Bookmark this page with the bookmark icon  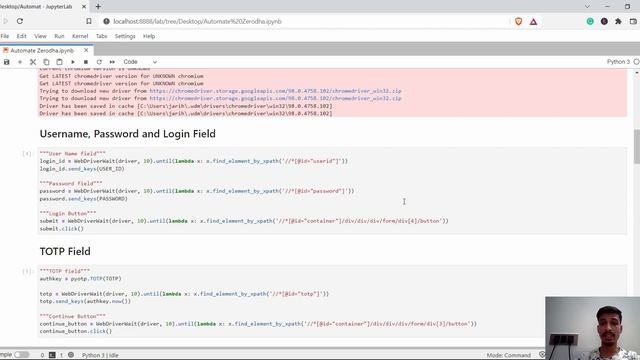click(89, 21)
